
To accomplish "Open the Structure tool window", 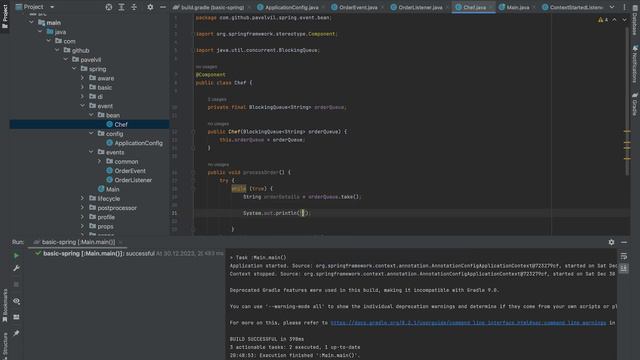I will pyautogui.click(x=5, y=346).
